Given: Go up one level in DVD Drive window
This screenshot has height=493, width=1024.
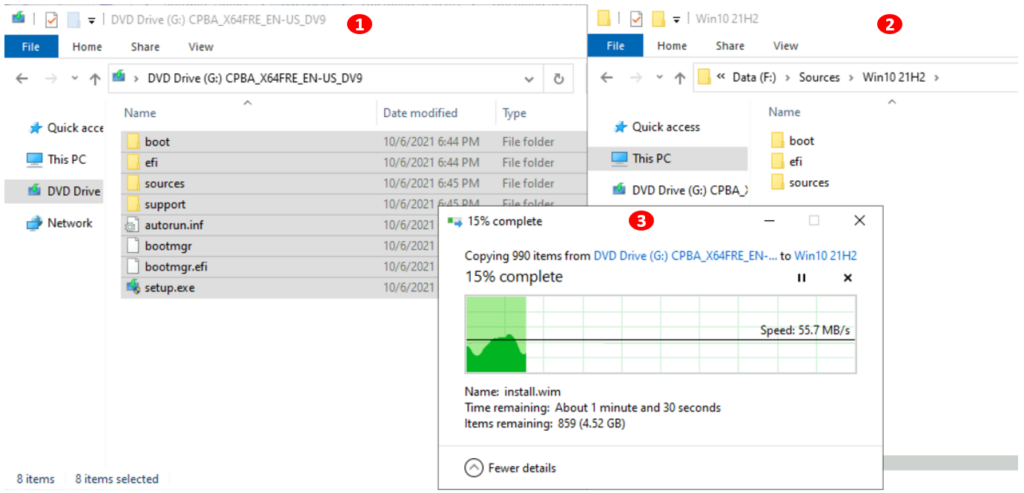Looking at the screenshot, I should [95, 79].
